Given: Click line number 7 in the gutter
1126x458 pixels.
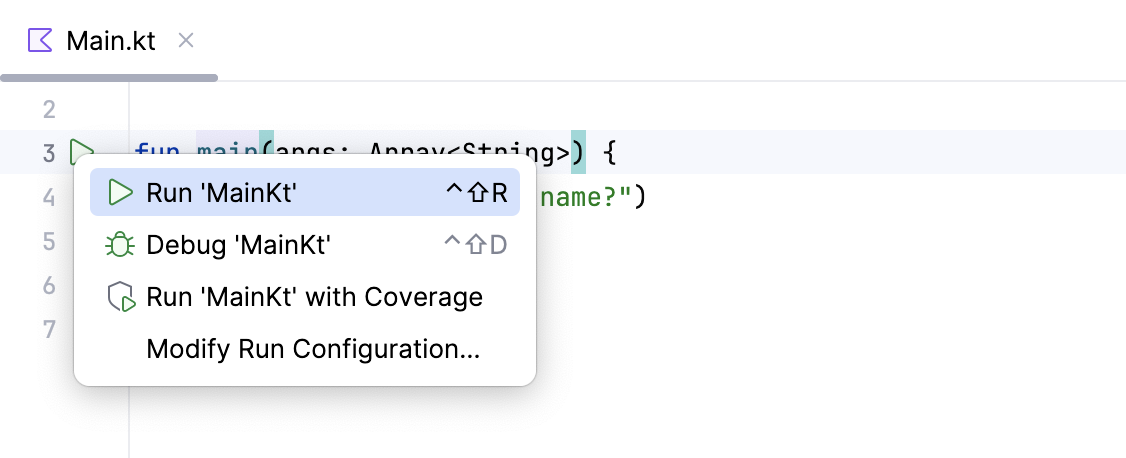Looking at the screenshot, I should [50, 329].
